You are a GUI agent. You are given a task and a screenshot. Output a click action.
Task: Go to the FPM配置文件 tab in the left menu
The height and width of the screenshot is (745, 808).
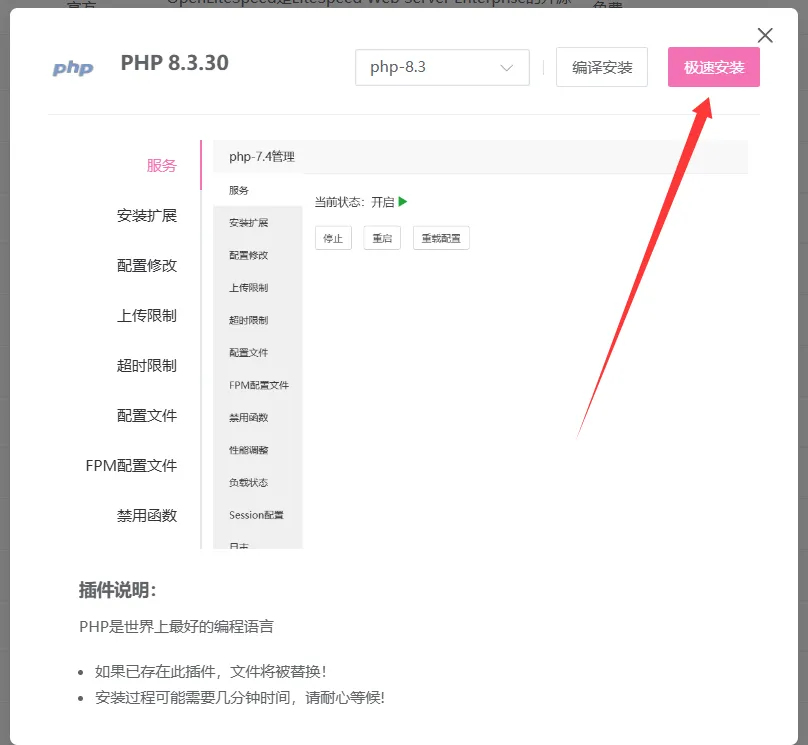131,465
